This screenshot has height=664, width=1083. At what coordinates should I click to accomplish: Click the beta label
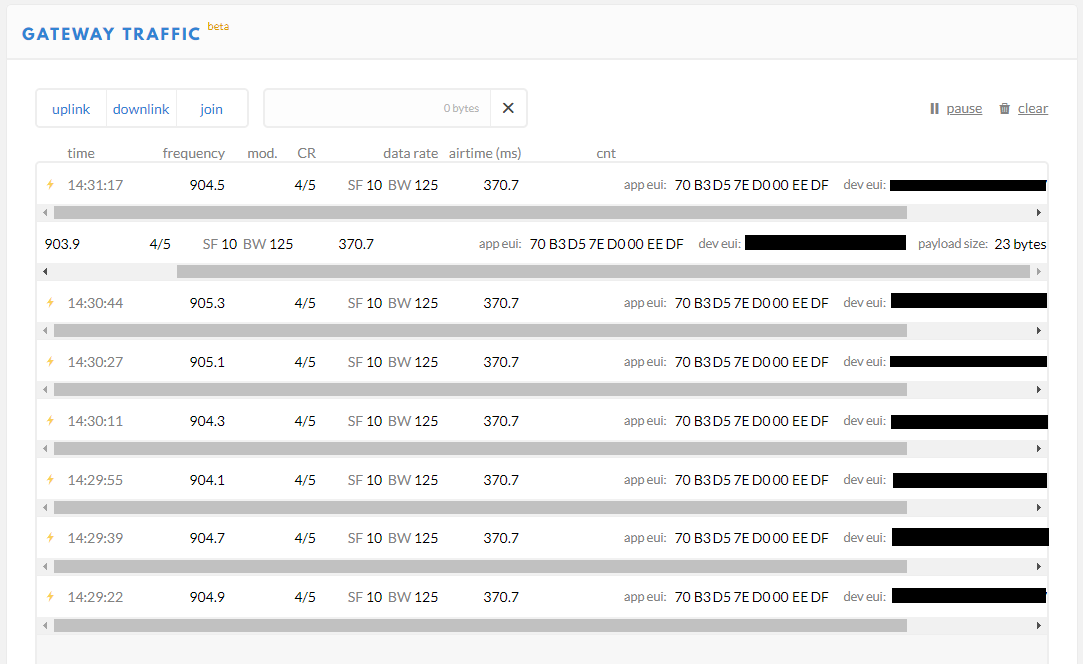pos(218,26)
